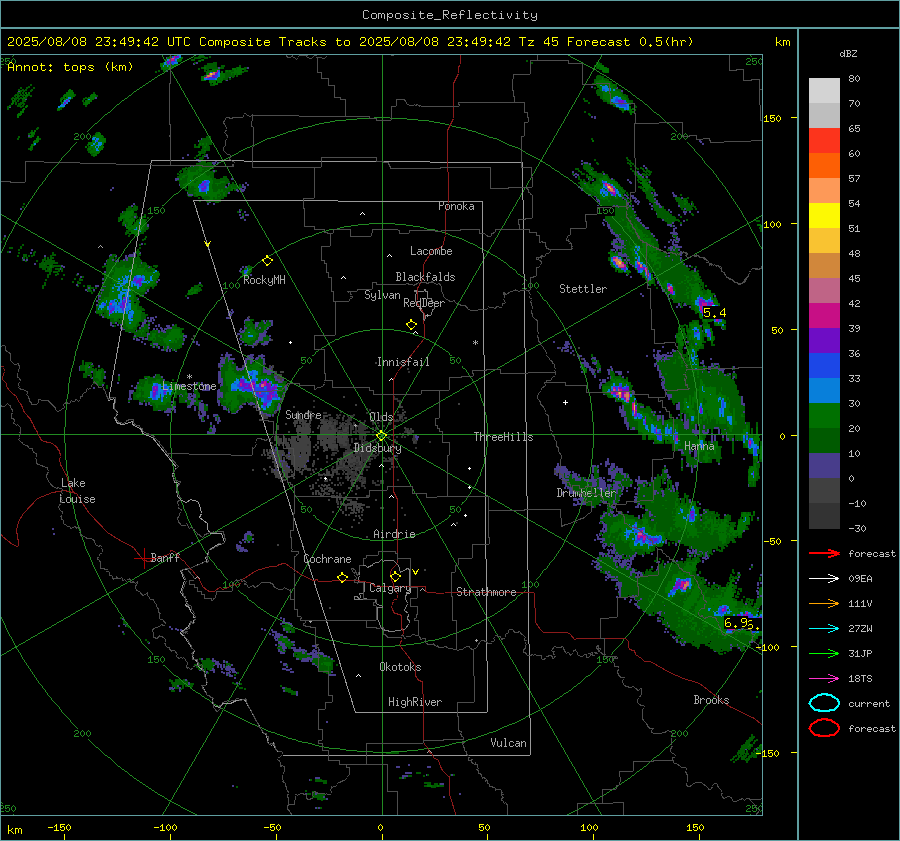Click the Strathmore label
900x841 pixels.
click(486, 592)
